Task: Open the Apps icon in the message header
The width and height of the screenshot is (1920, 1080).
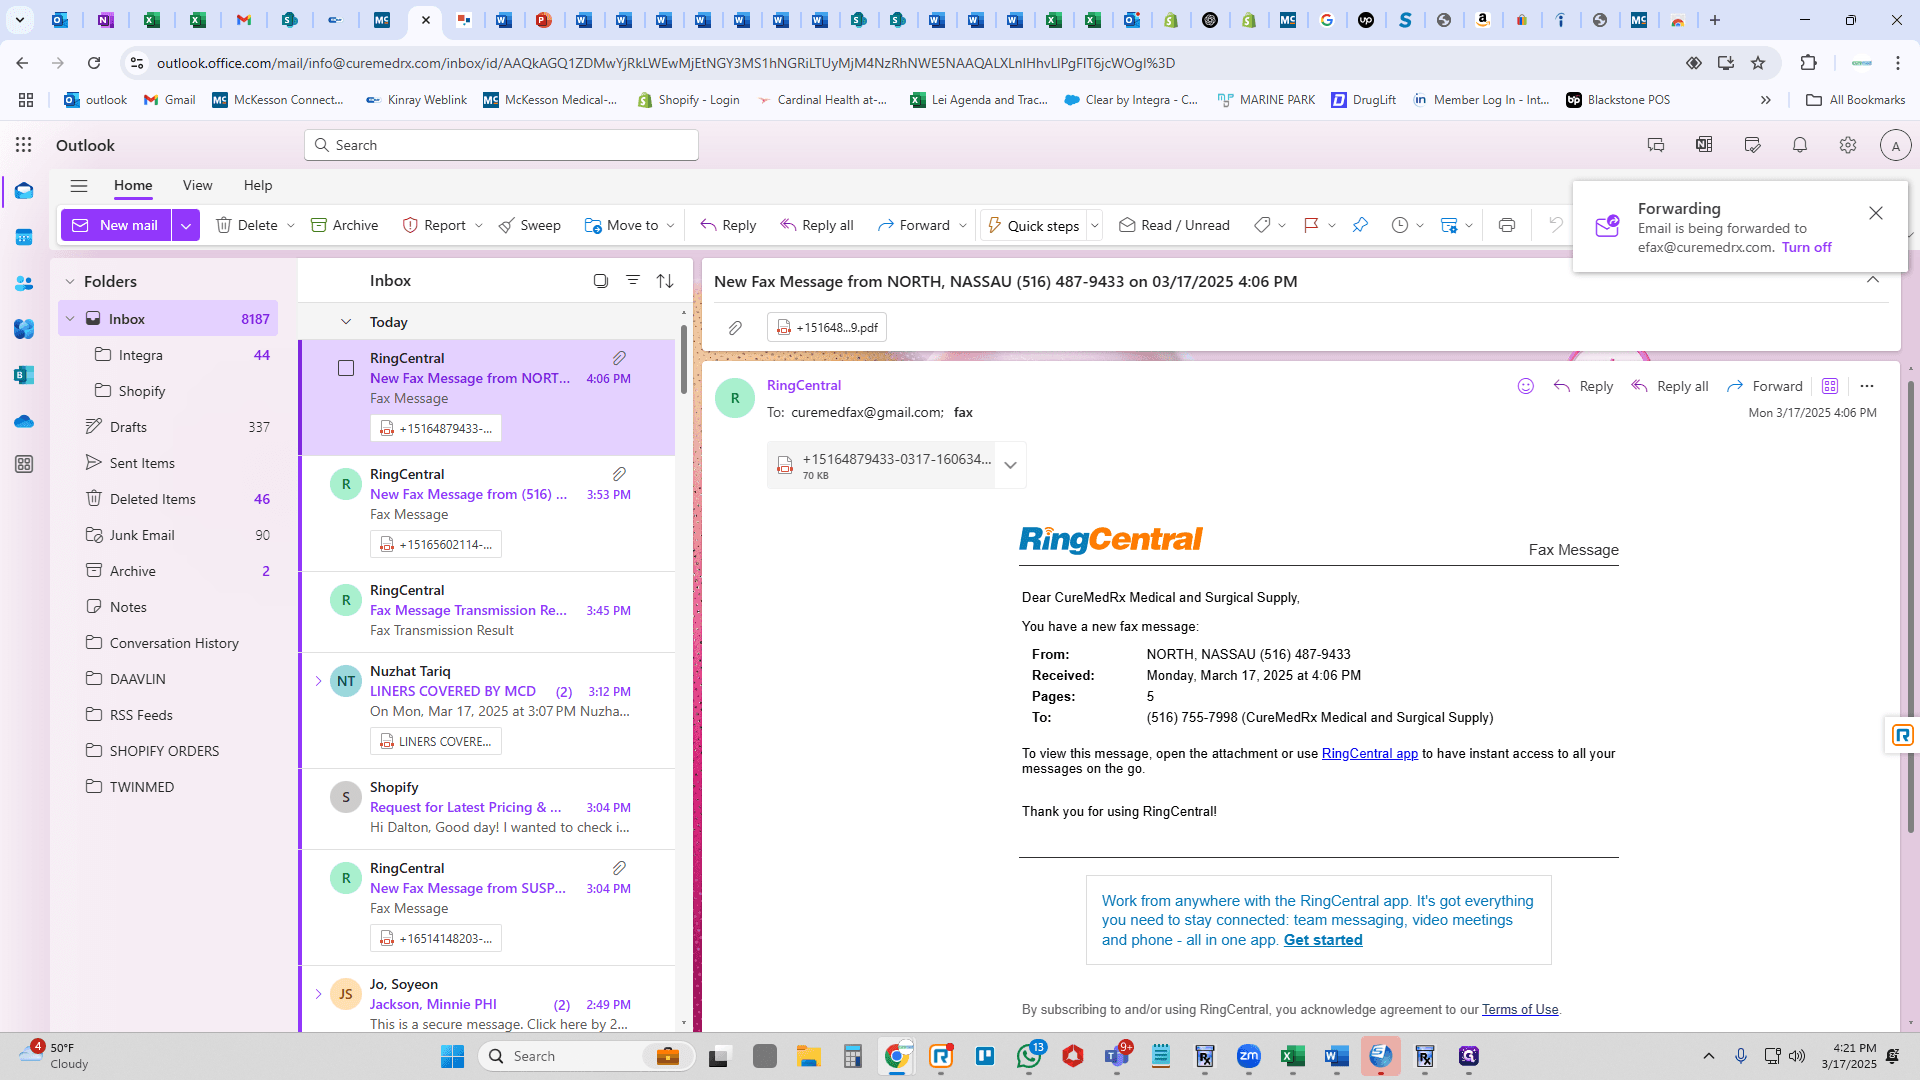Action: pyautogui.click(x=1830, y=386)
